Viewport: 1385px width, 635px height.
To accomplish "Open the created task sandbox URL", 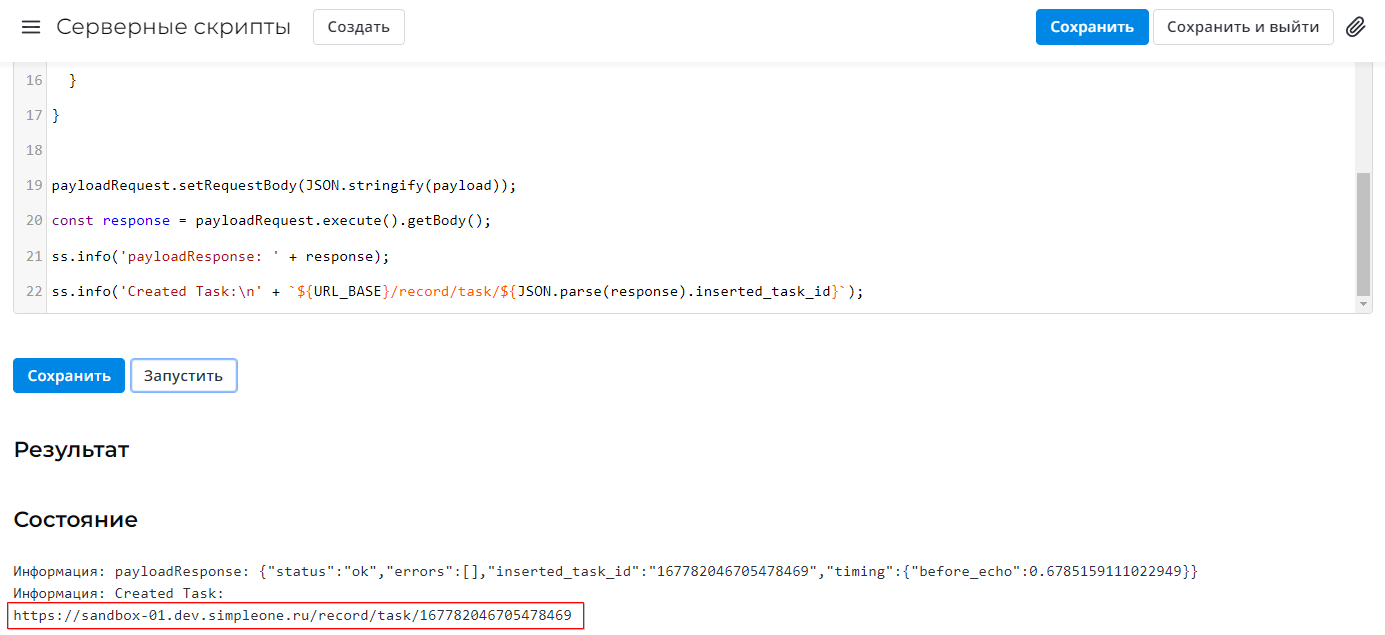I will click(x=293, y=615).
